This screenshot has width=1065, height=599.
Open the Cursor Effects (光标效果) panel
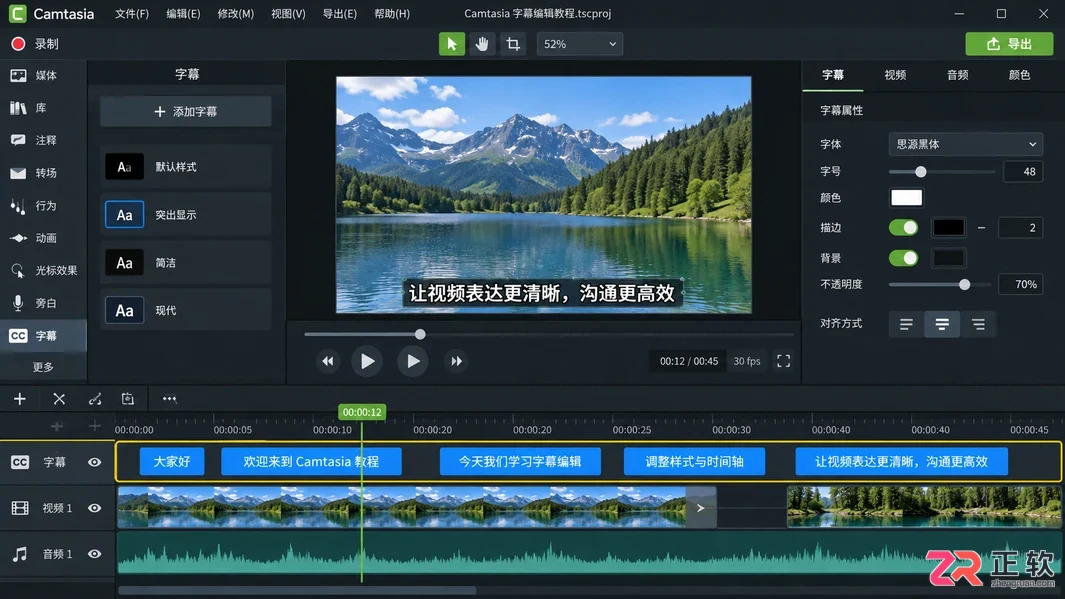point(43,270)
